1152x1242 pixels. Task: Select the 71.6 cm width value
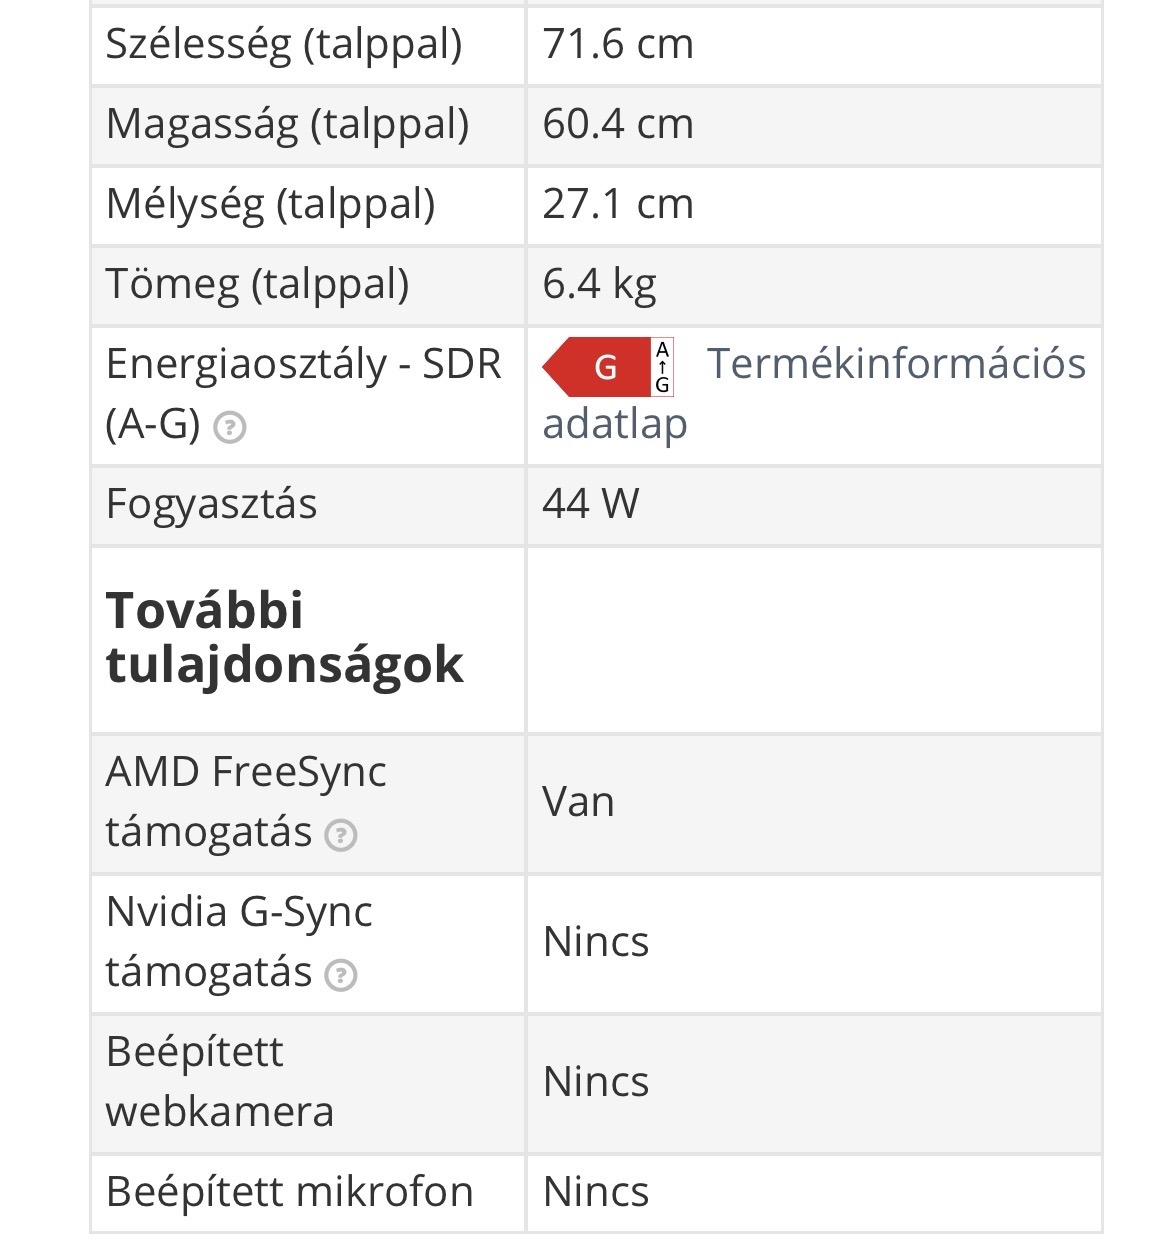pyautogui.click(x=617, y=45)
